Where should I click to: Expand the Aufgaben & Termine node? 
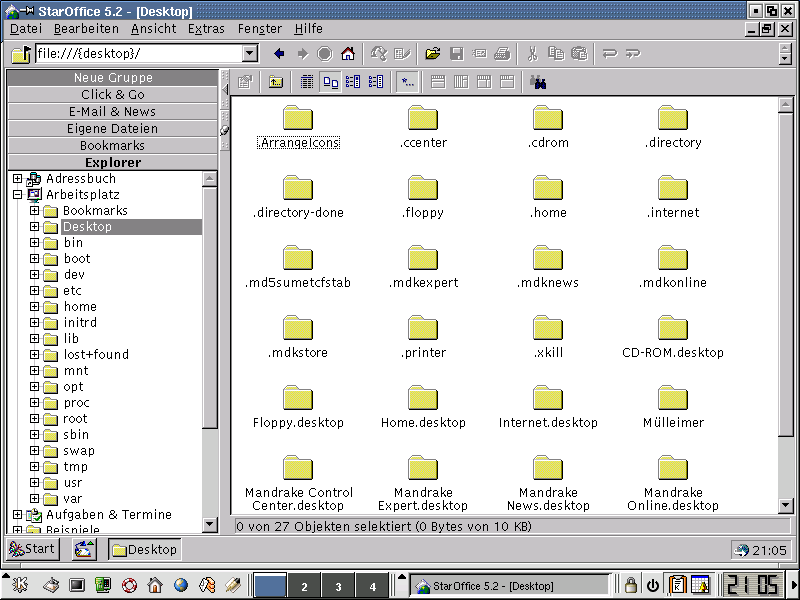tap(17, 514)
